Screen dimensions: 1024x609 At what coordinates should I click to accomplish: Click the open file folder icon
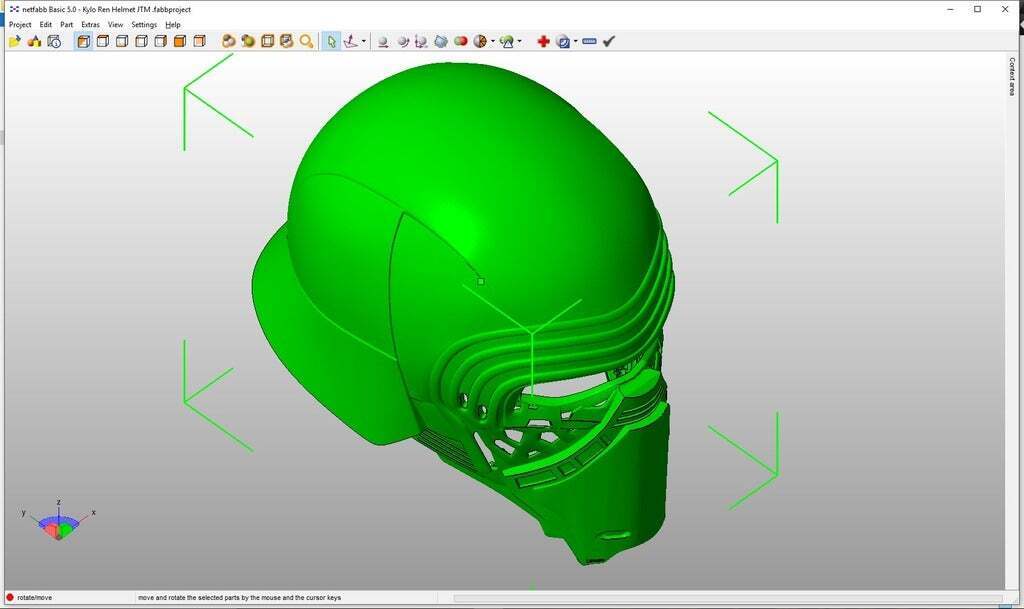14,41
